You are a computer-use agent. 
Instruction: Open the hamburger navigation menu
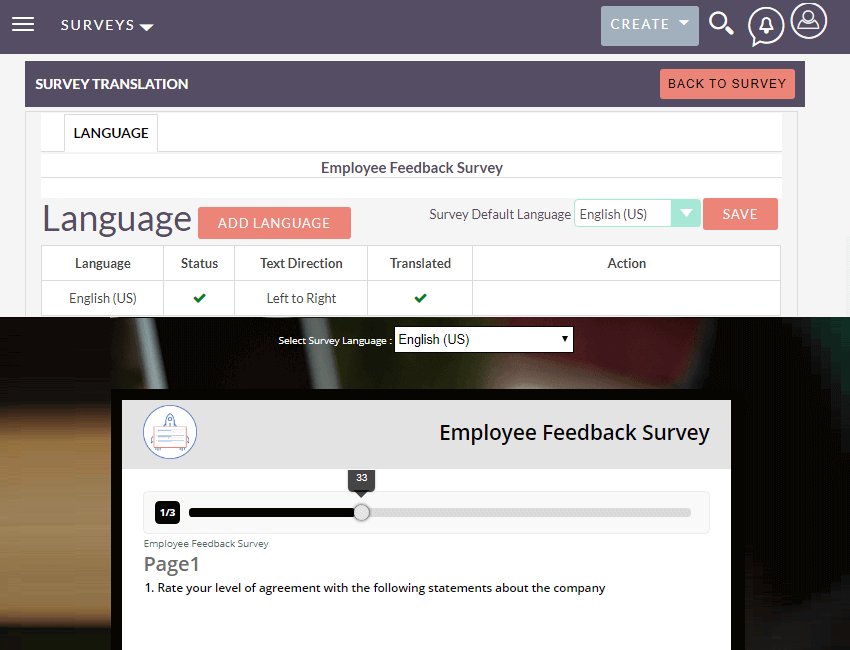point(23,24)
